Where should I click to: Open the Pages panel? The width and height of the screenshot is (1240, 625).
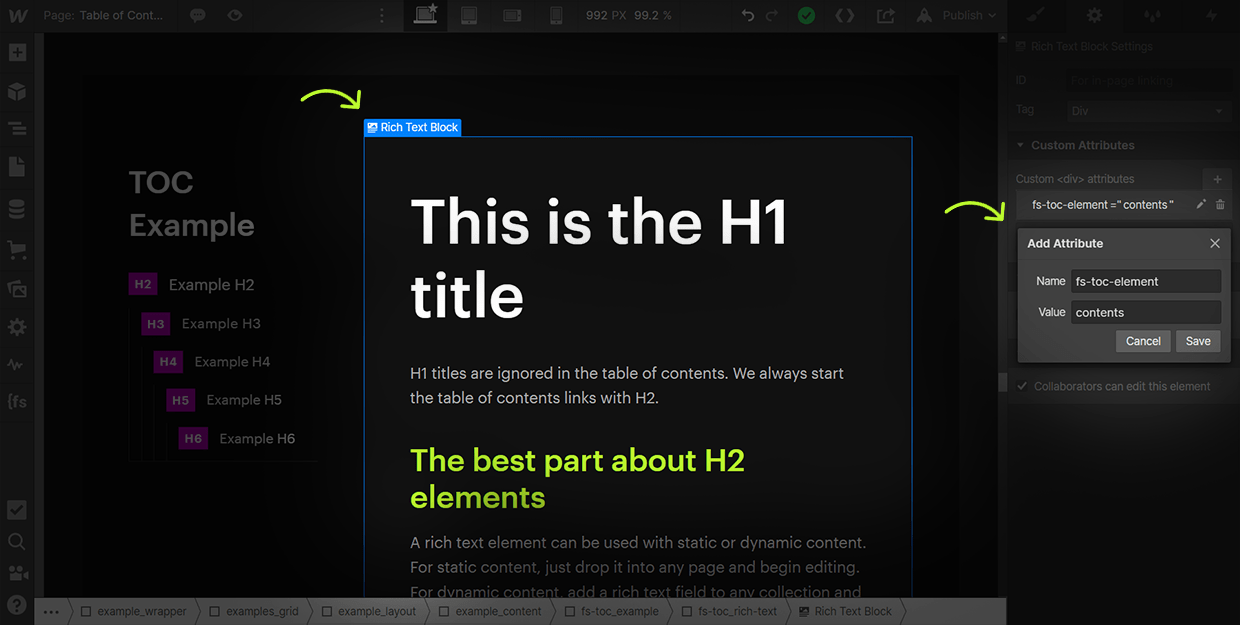point(17,167)
